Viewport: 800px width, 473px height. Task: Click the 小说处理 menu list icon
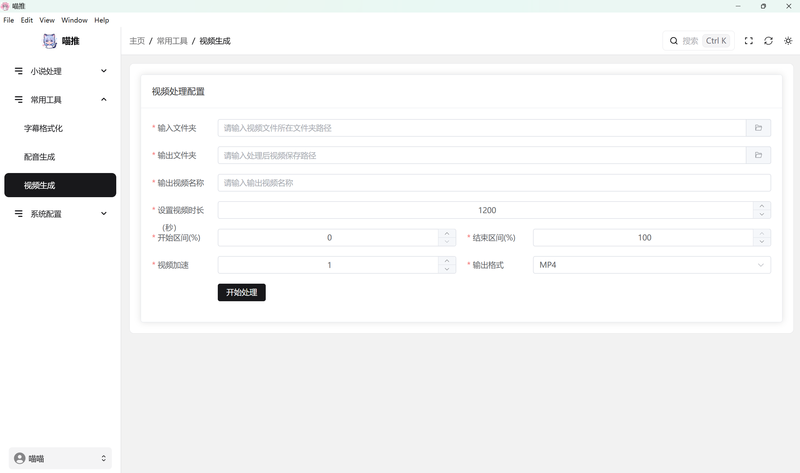click(x=19, y=71)
